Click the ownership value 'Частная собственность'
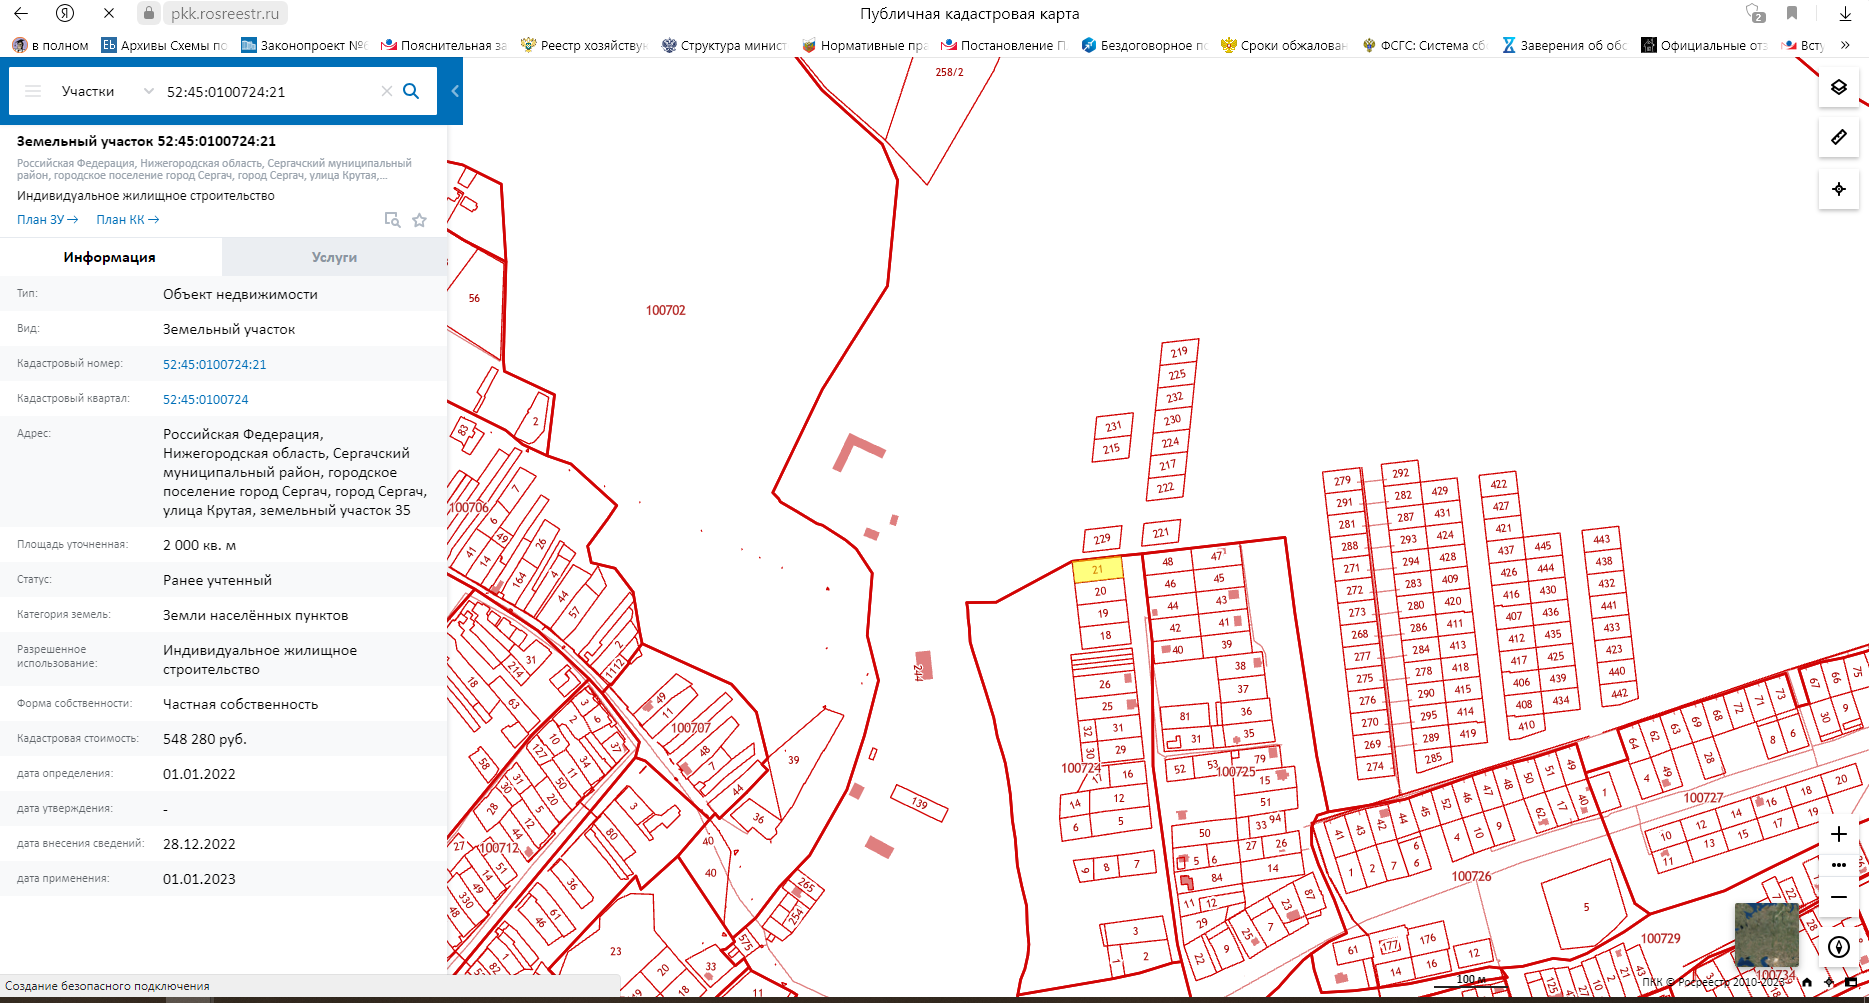Screen dimensions: 1869x1003 point(241,704)
